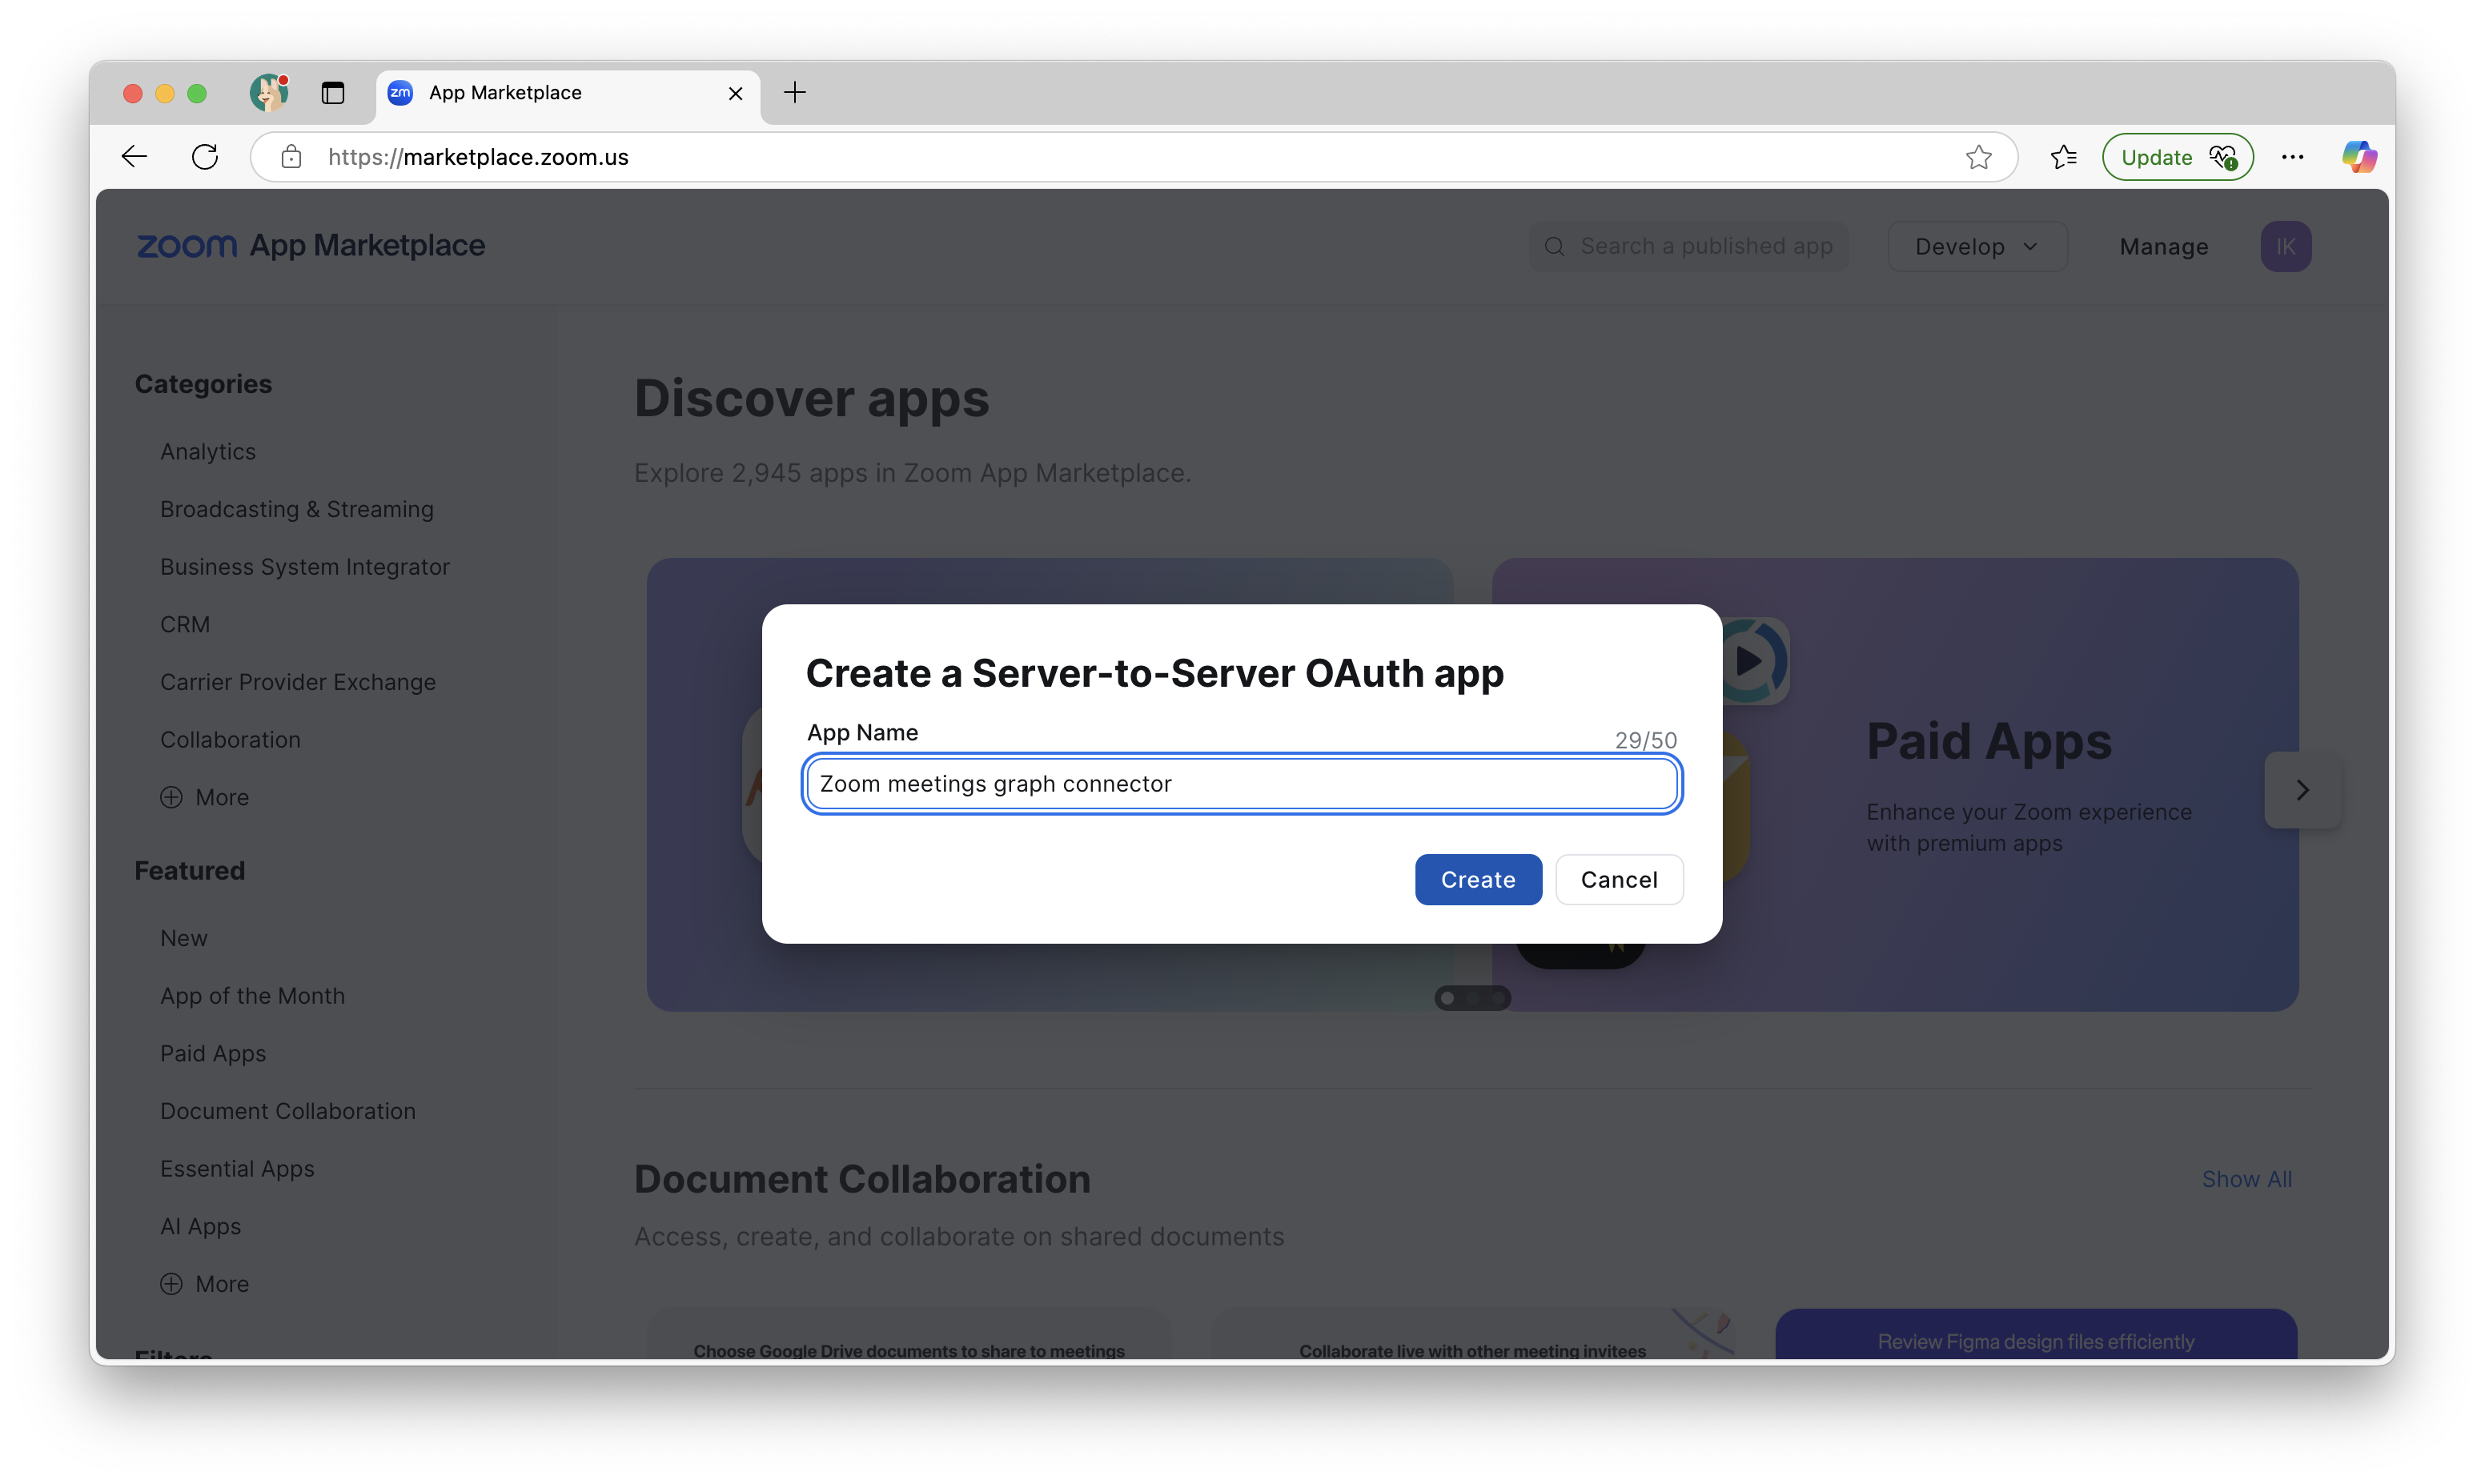The image size is (2485, 1484).
Task: Go back with the browser back arrow
Action: [134, 156]
